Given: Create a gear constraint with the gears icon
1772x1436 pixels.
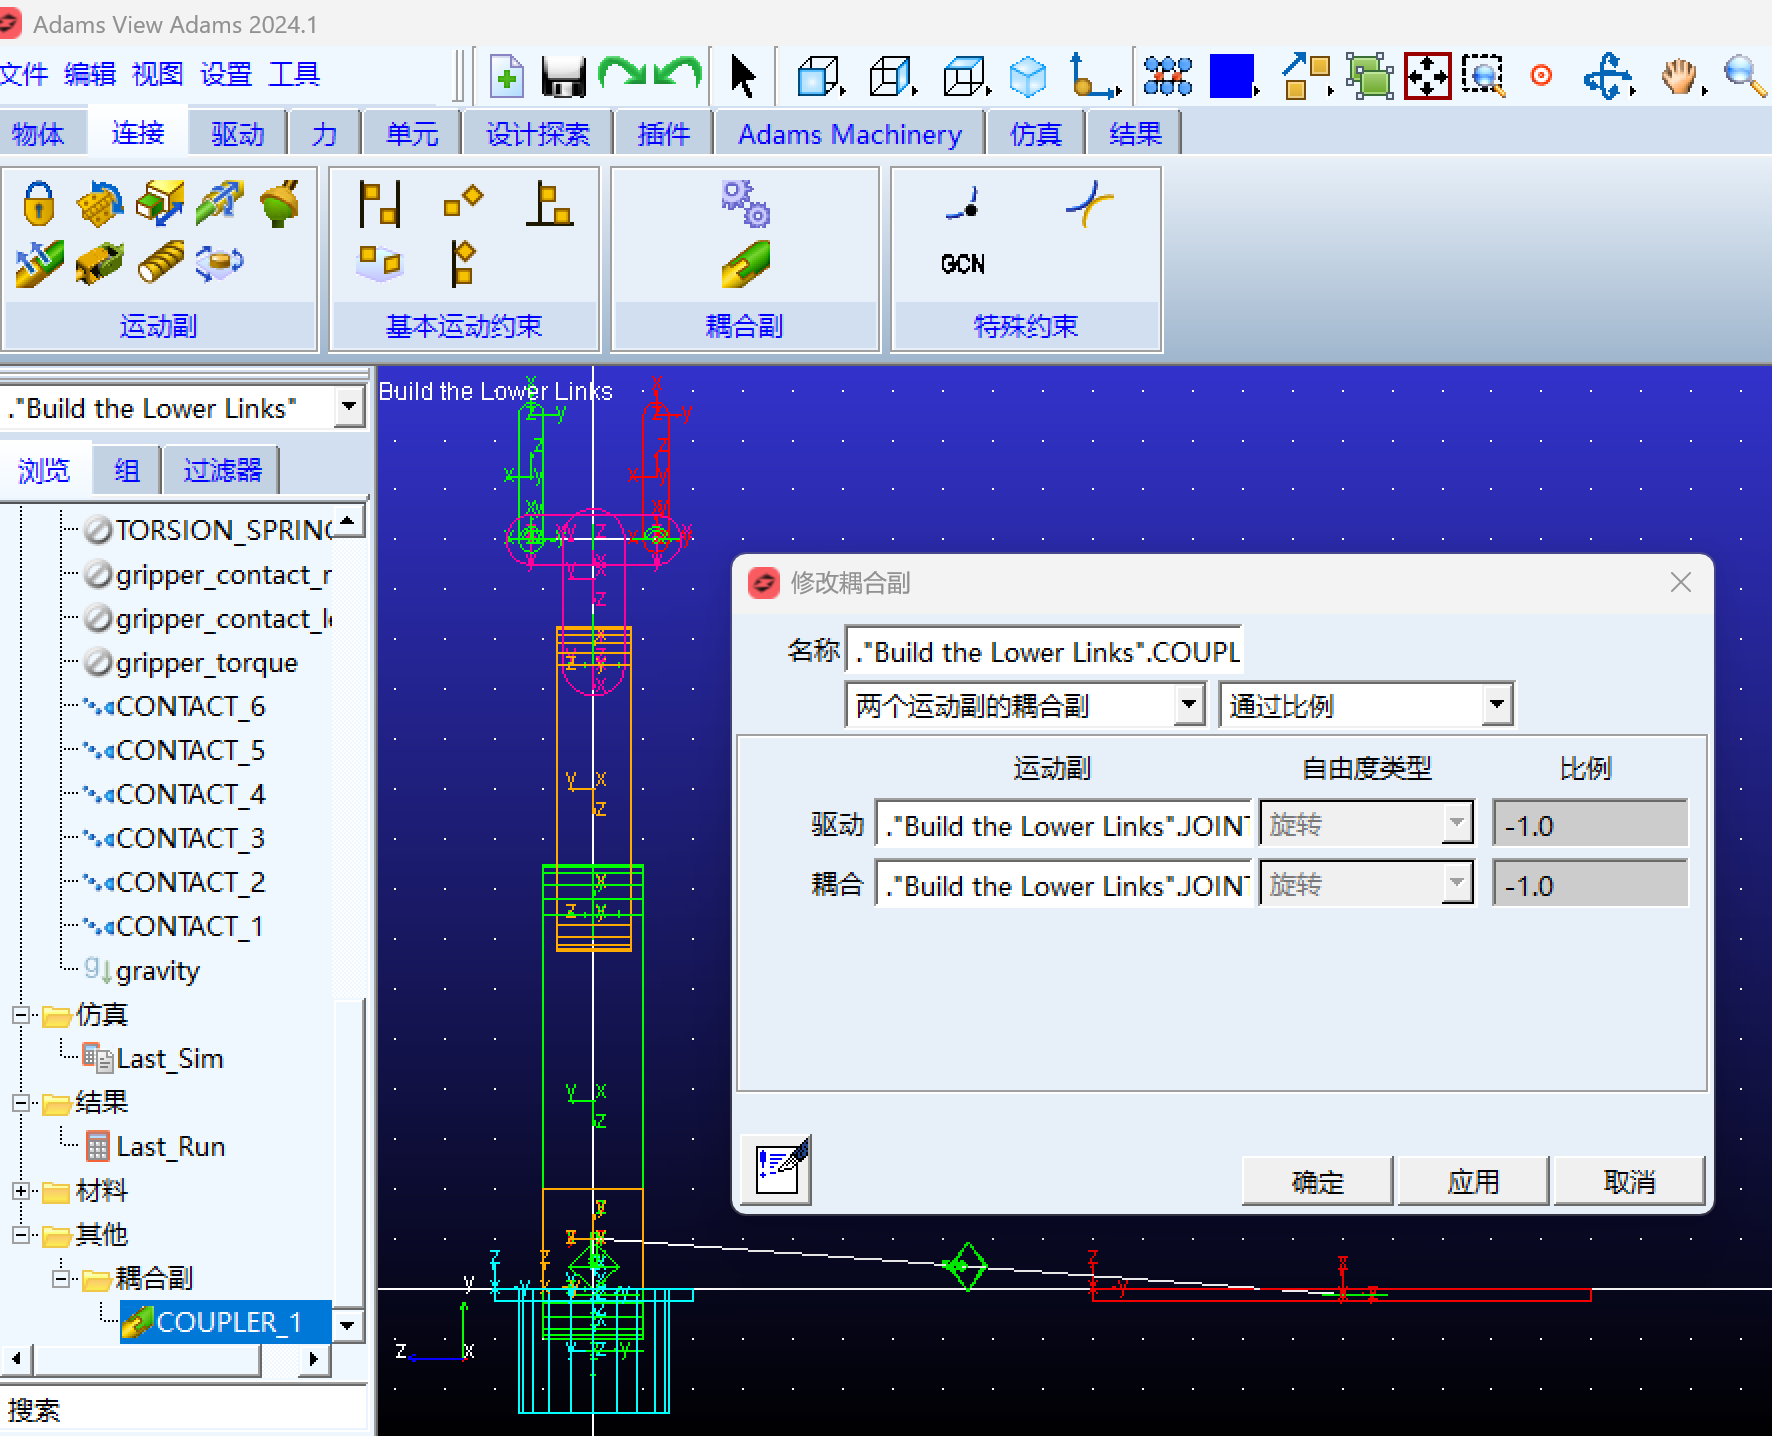Looking at the screenshot, I should coord(746,203).
